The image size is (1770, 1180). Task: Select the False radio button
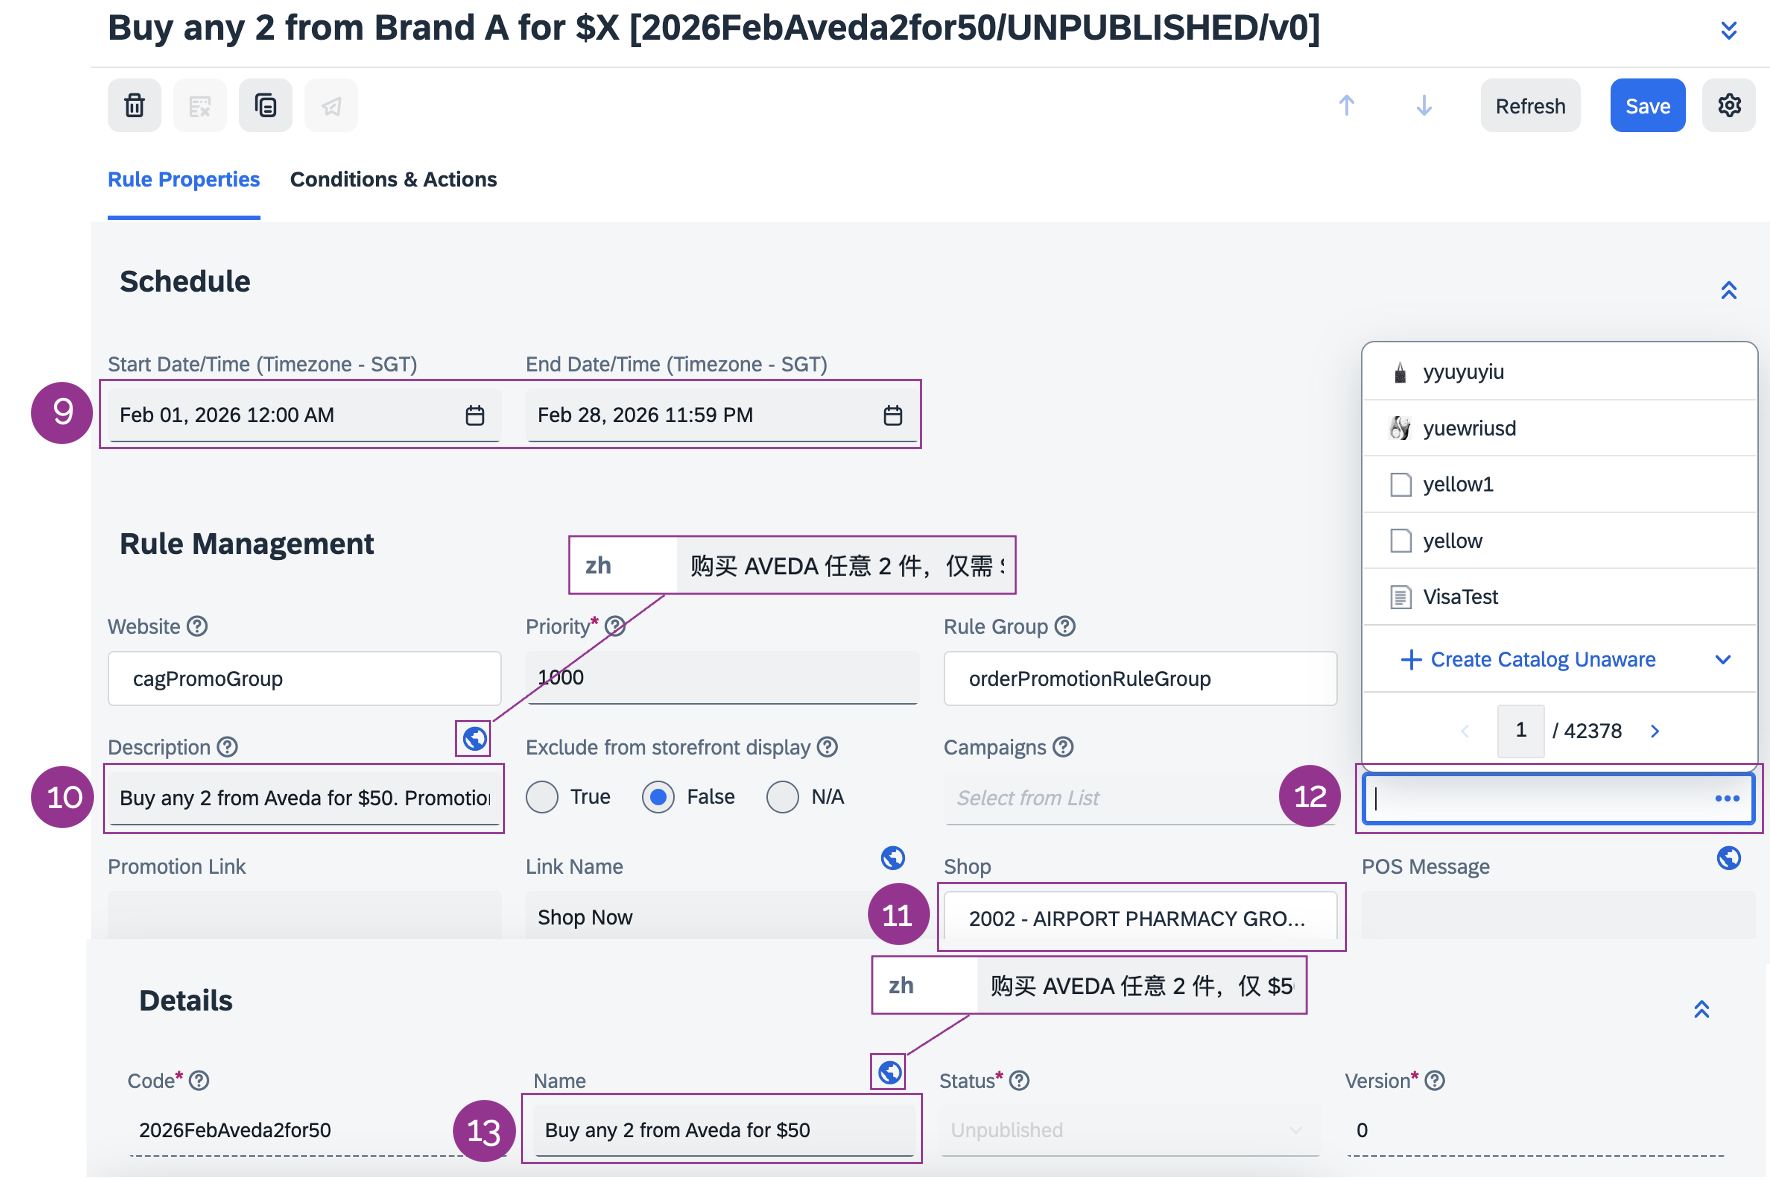click(x=658, y=797)
